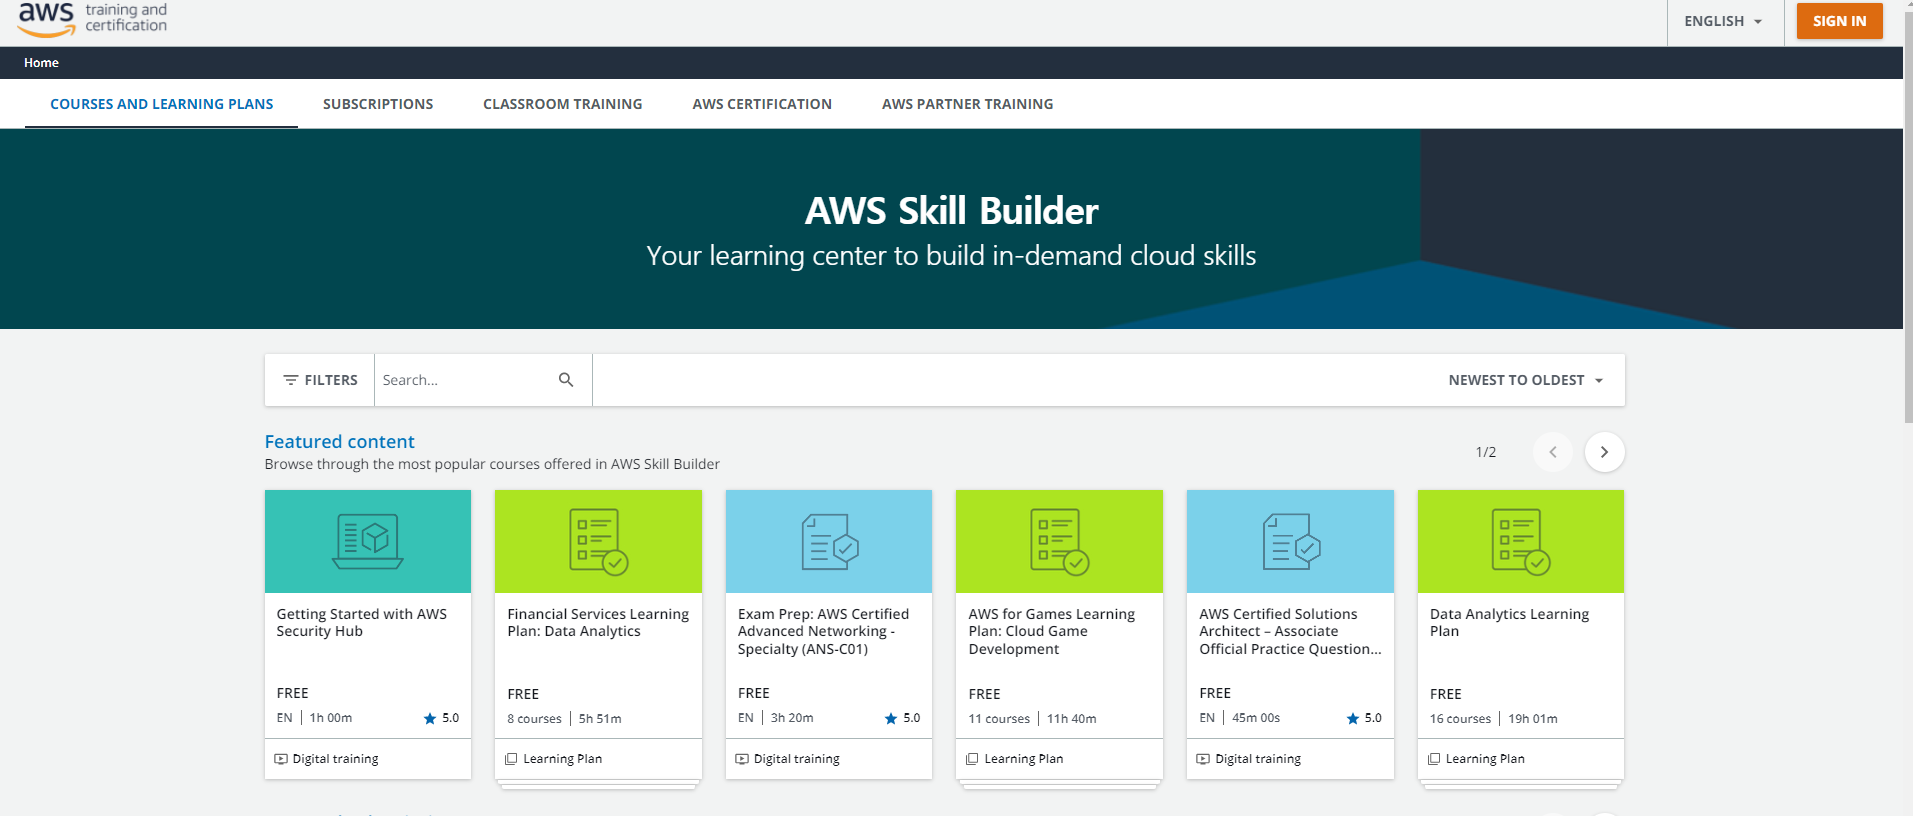
Task: Click Financial Services Learning Plan: Data Analytics title
Action: (598, 623)
